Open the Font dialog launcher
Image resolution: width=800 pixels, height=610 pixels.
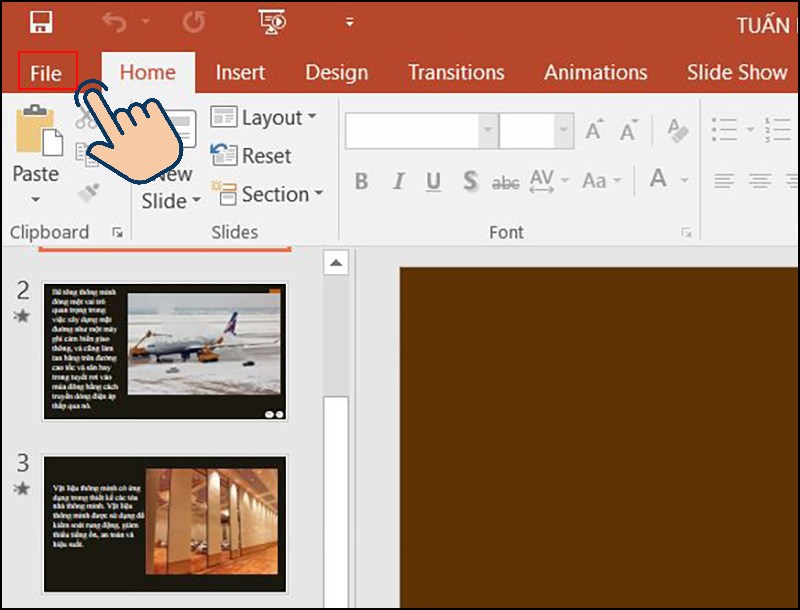[685, 231]
